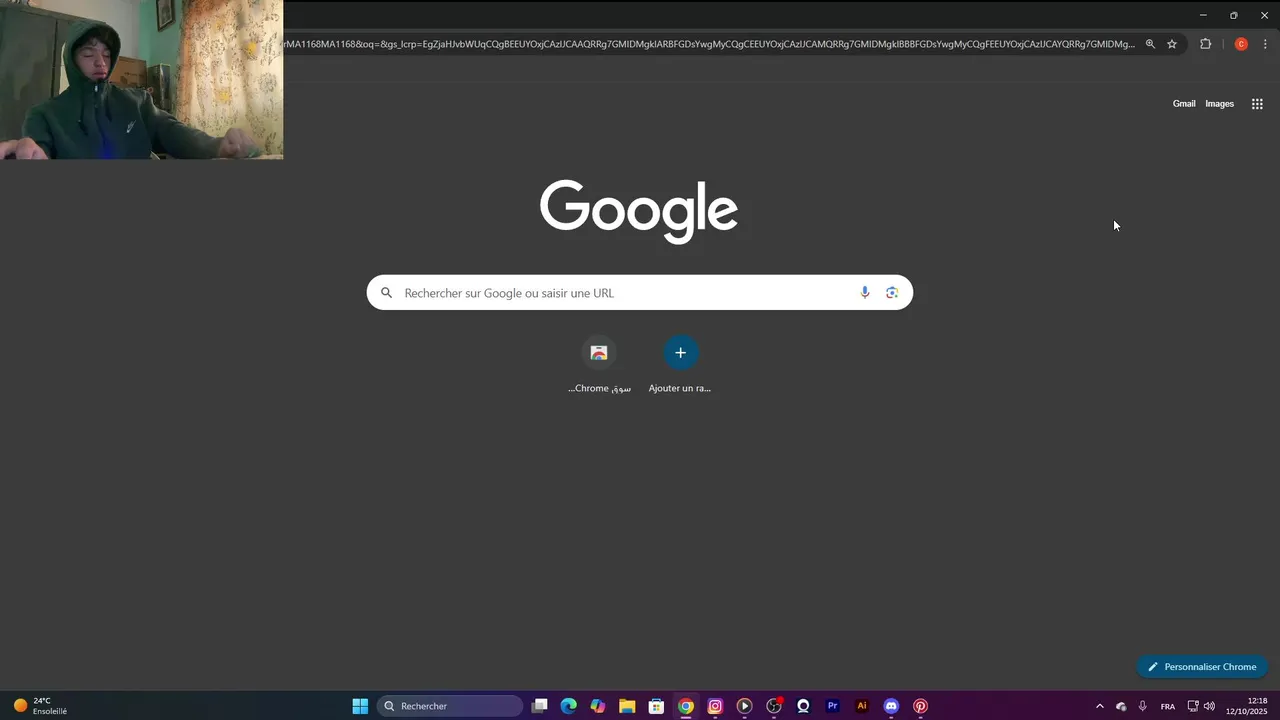Viewport: 1280px width, 720px height.
Task: Click the search magnifier inside Google search box
Action: coord(386,293)
